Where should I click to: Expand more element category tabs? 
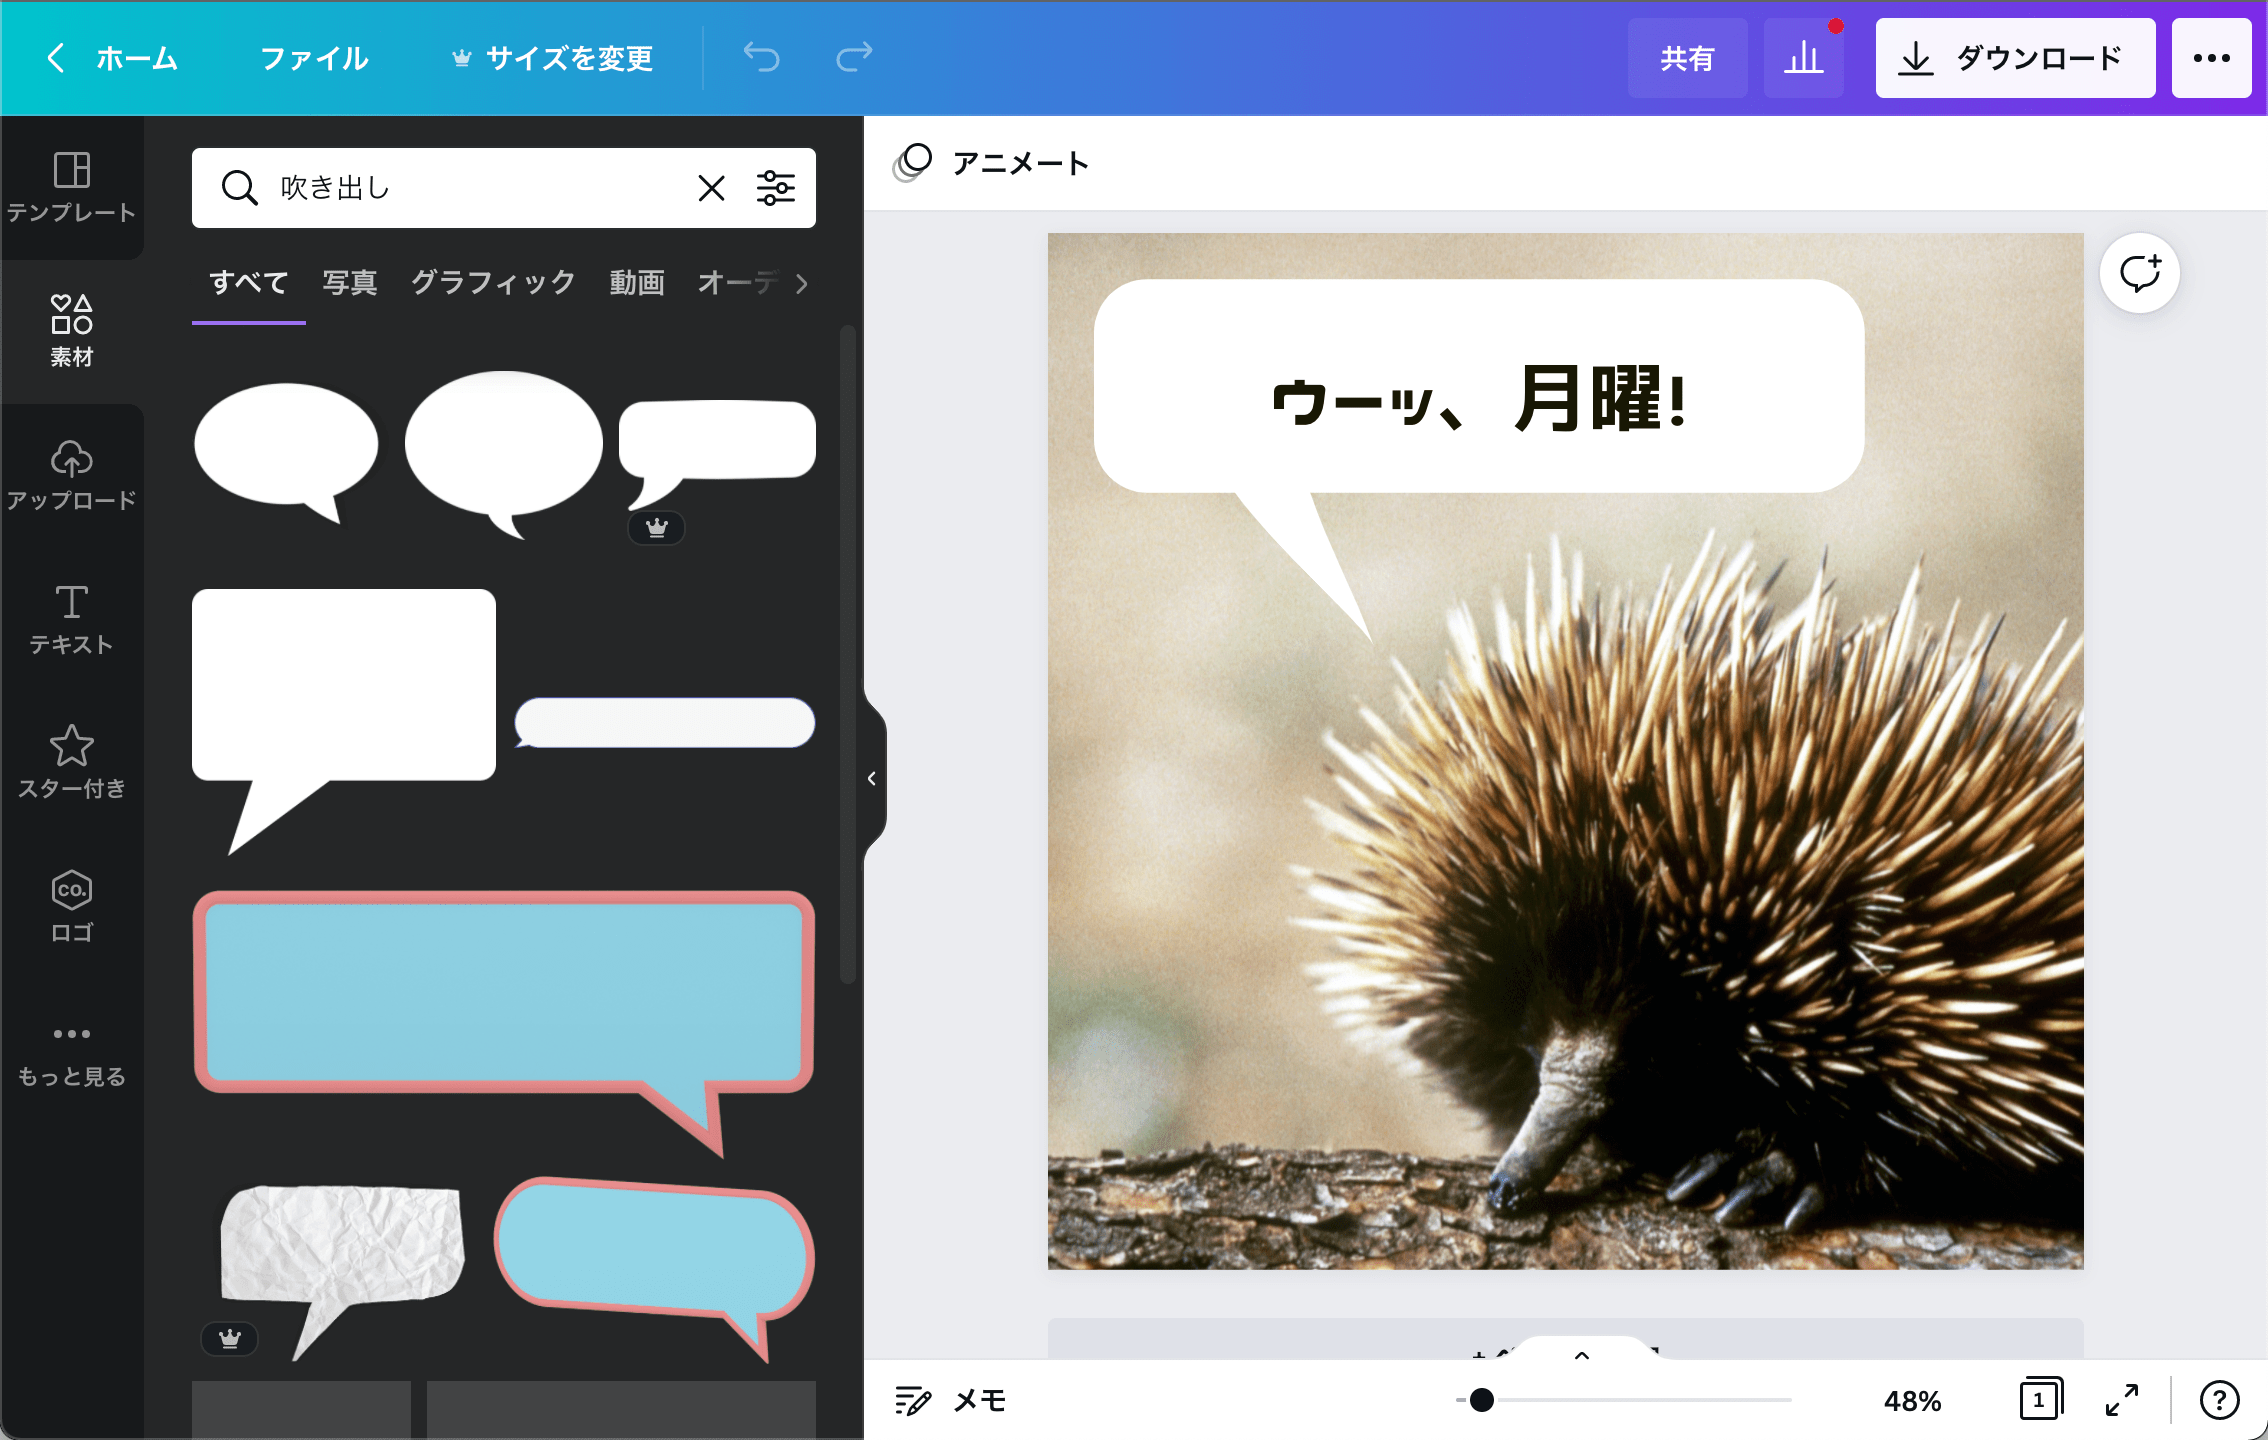pyautogui.click(x=802, y=284)
